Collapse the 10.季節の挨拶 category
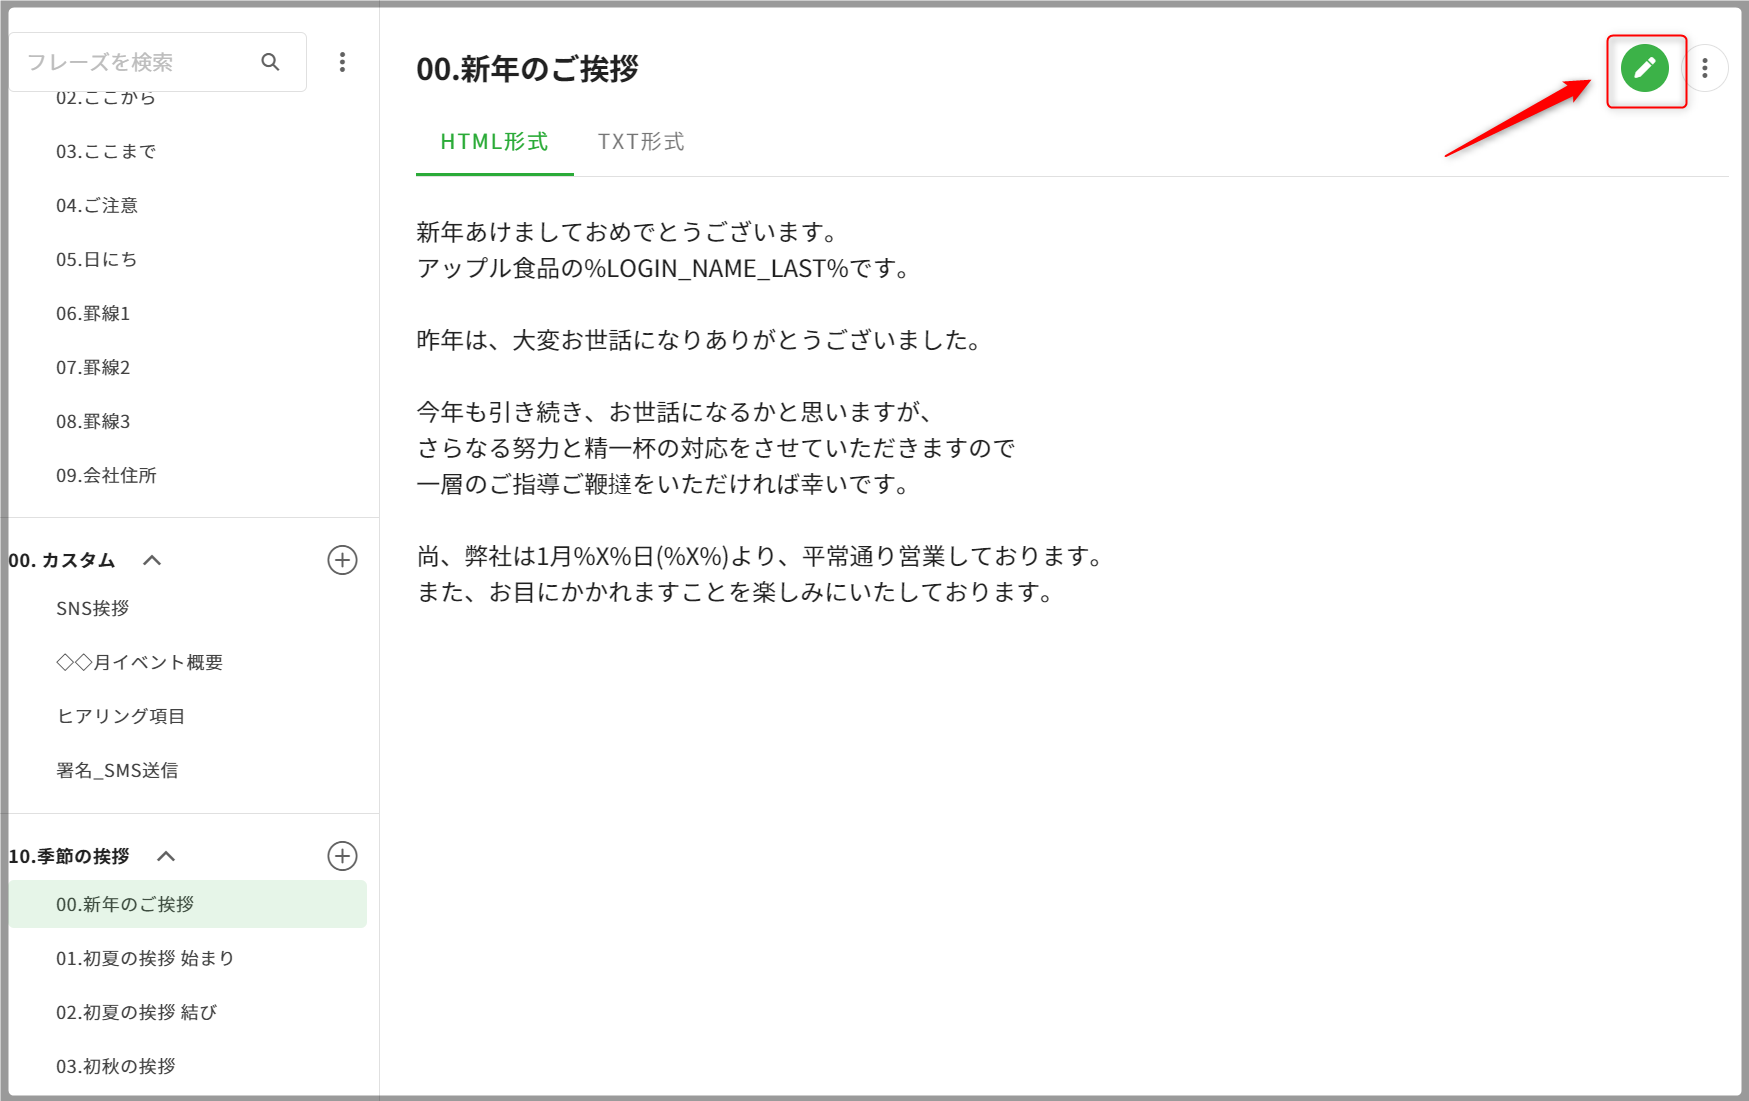 coord(166,856)
